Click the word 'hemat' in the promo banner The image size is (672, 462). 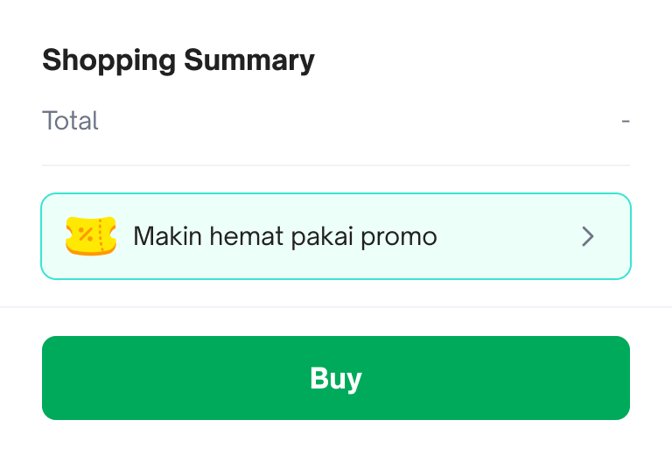(246, 236)
